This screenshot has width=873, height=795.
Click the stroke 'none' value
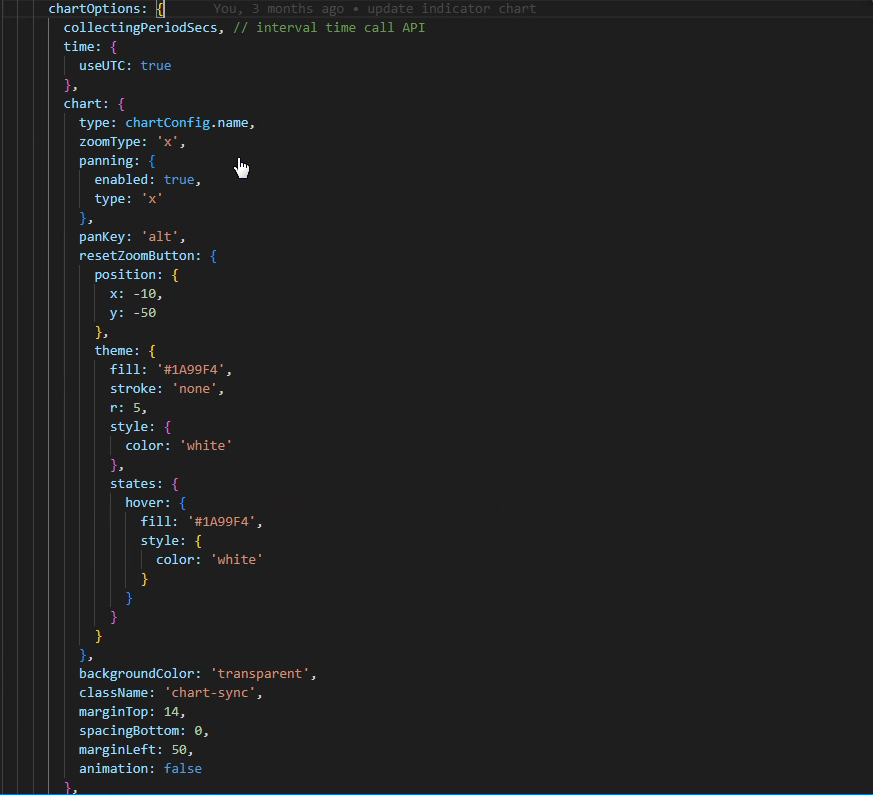(x=194, y=389)
